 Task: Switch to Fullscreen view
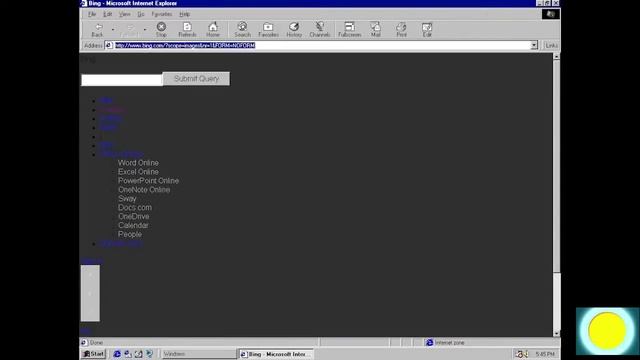(x=349, y=30)
